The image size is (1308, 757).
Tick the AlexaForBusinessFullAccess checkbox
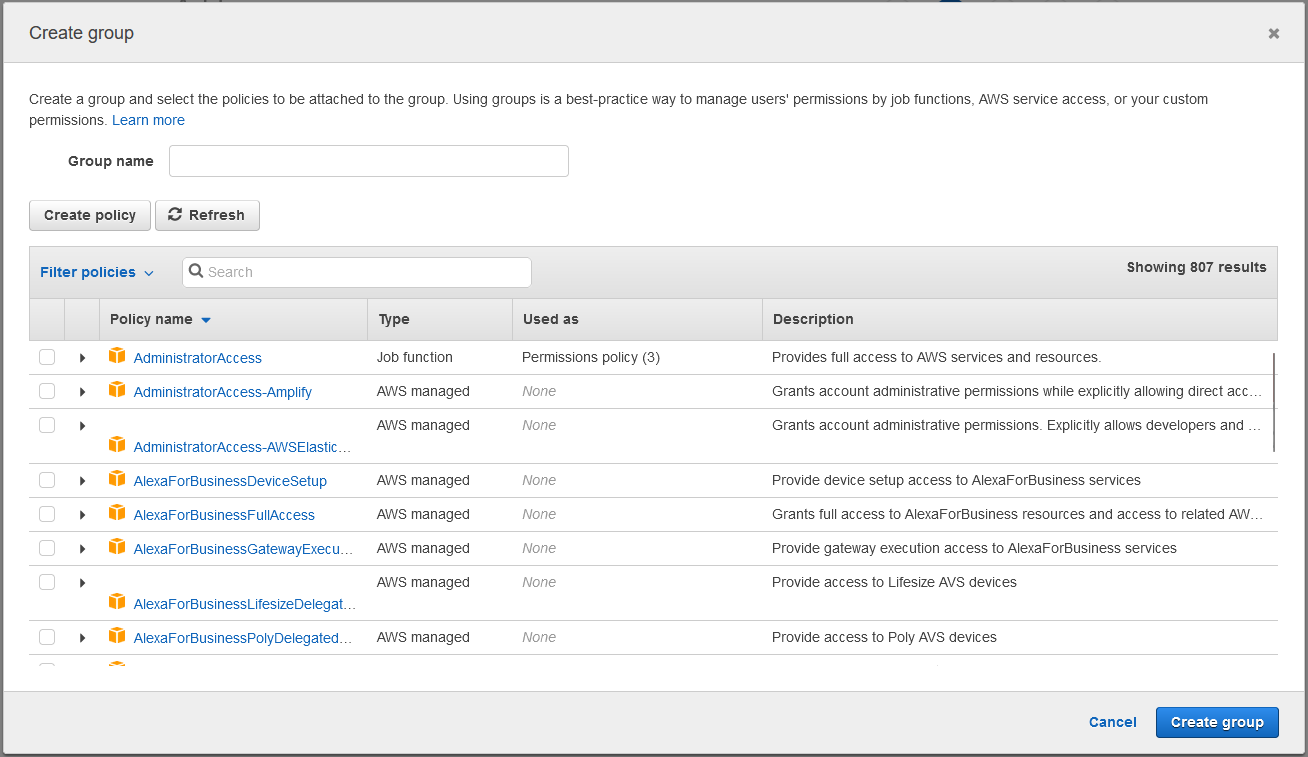[47, 514]
